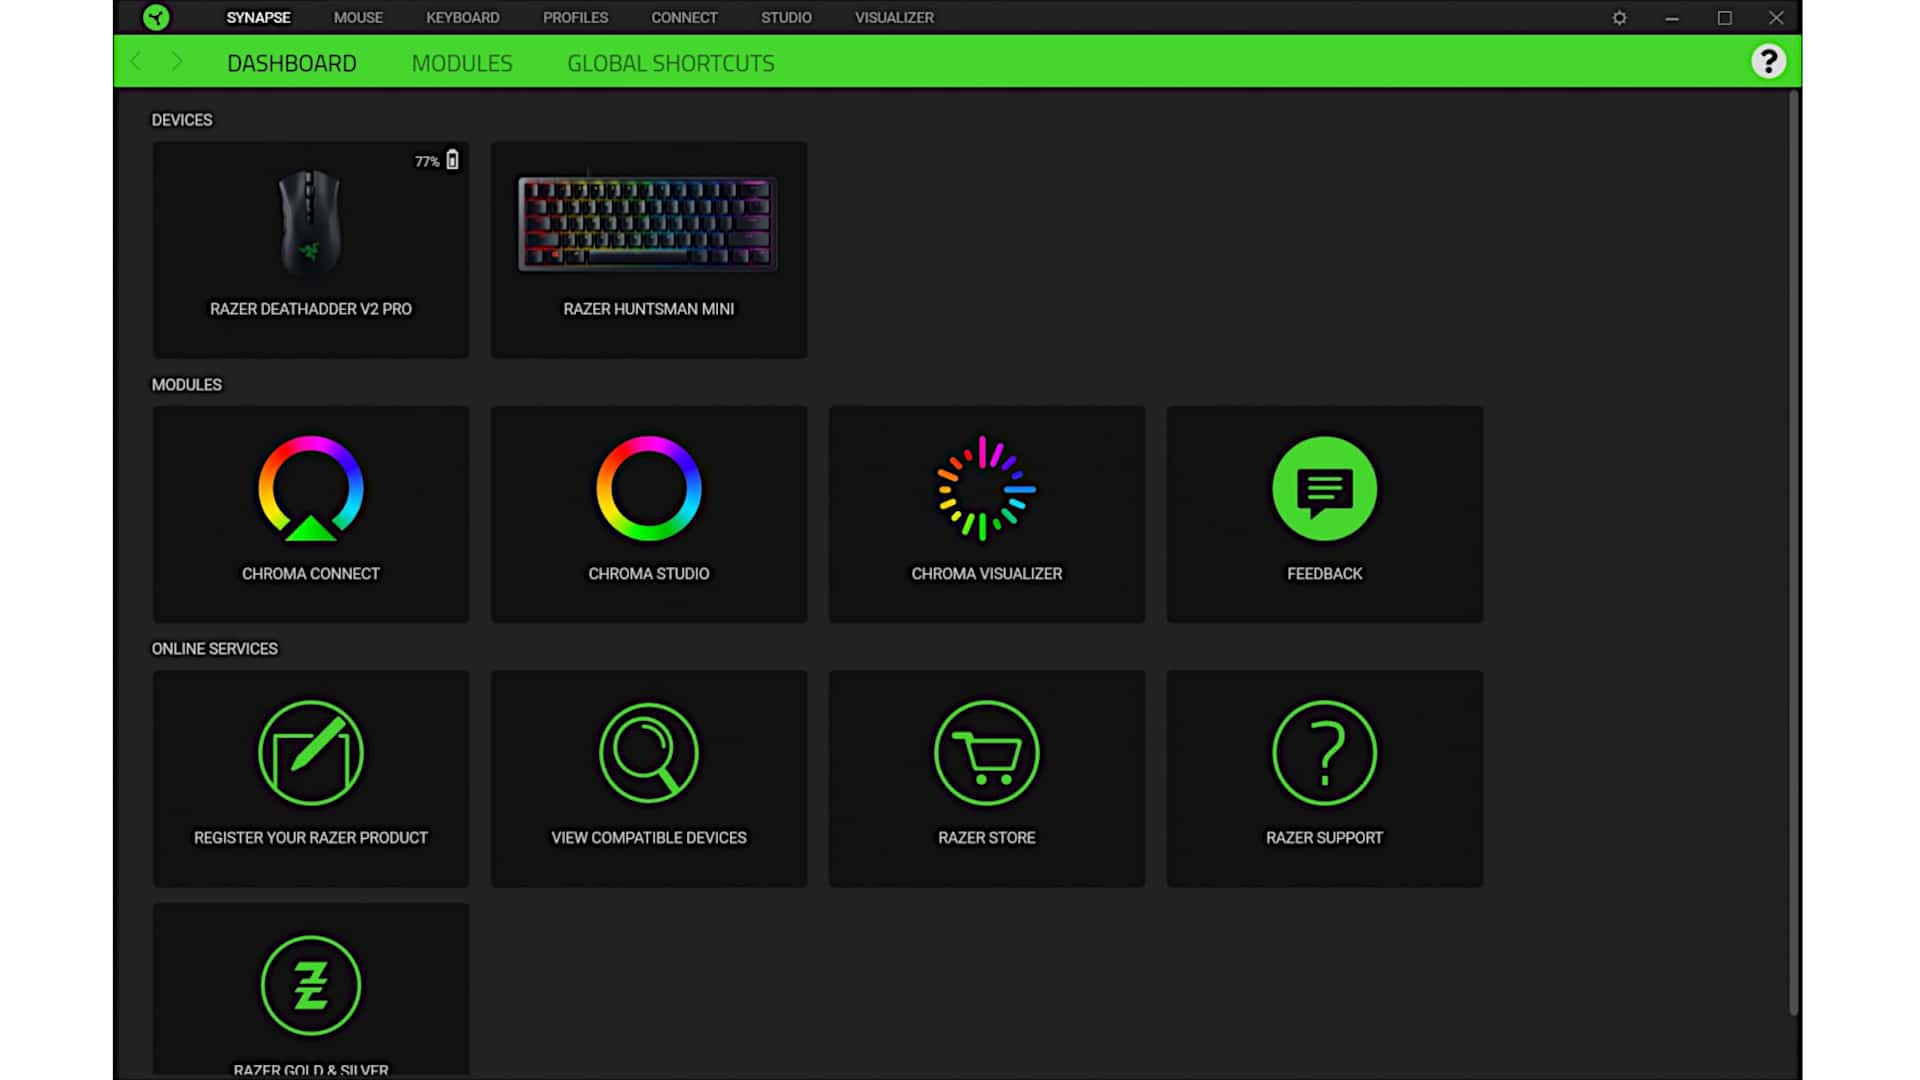This screenshot has width=1920, height=1080.
Task: Go back with the left arrow
Action: 136,62
